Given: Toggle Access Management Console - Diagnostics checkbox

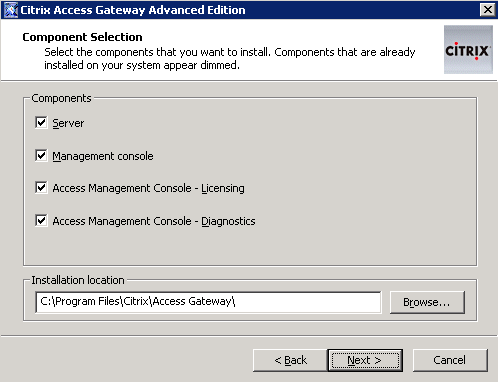Looking at the screenshot, I should tap(41, 220).
